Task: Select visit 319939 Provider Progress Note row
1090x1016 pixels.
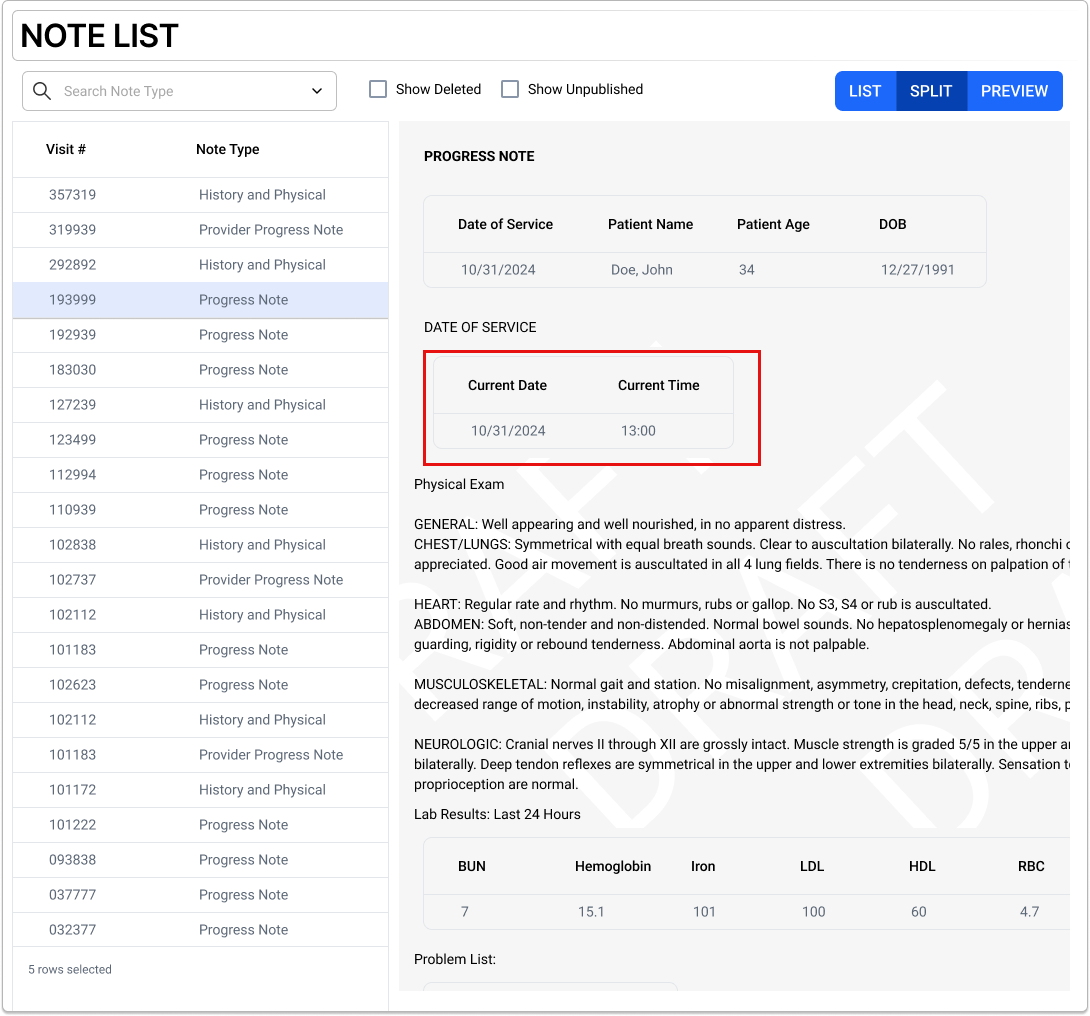Action: coord(200,230)
